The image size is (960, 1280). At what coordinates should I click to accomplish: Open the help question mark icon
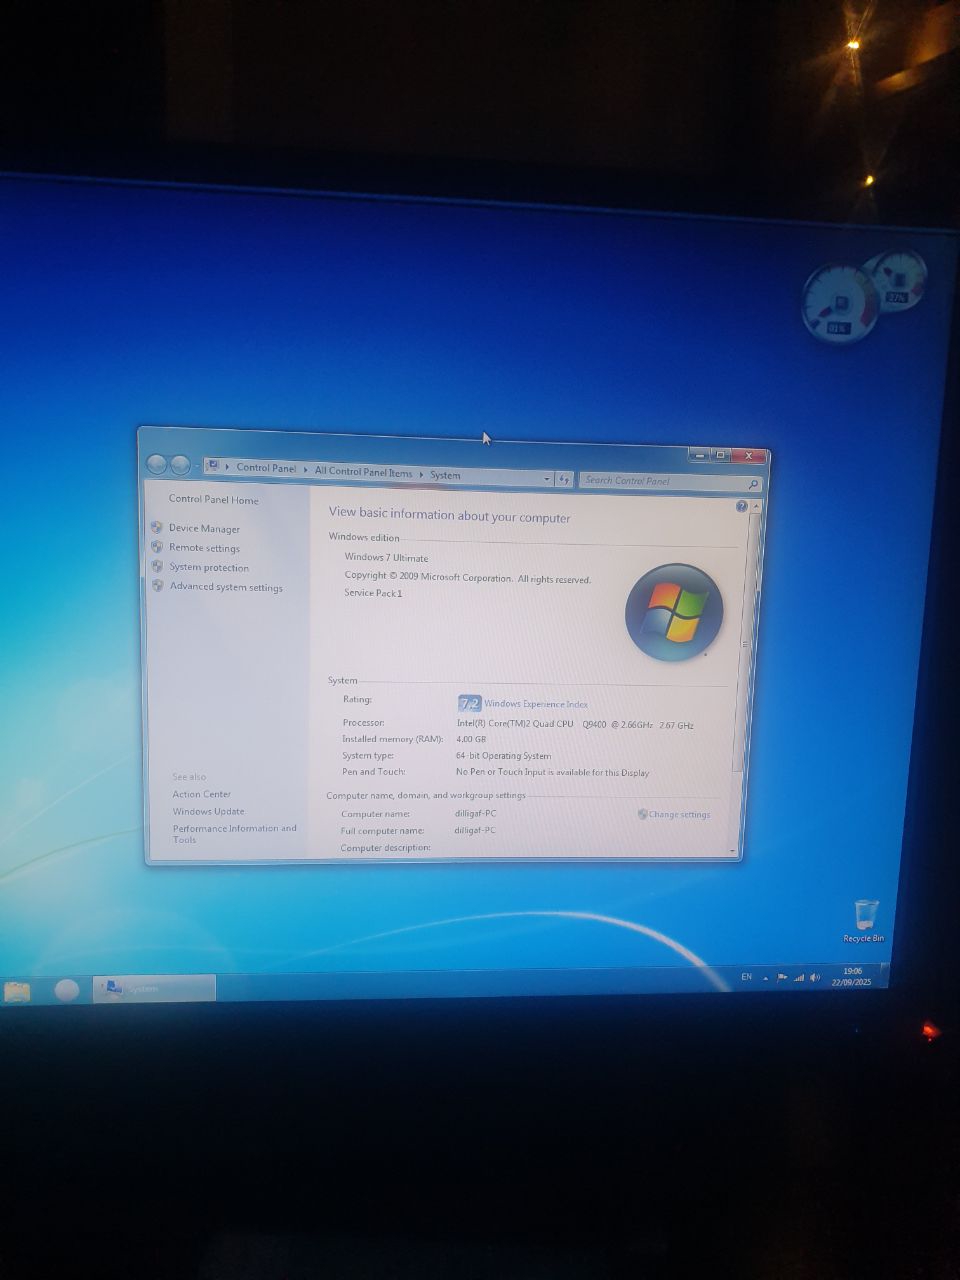(x=741, y=507)
